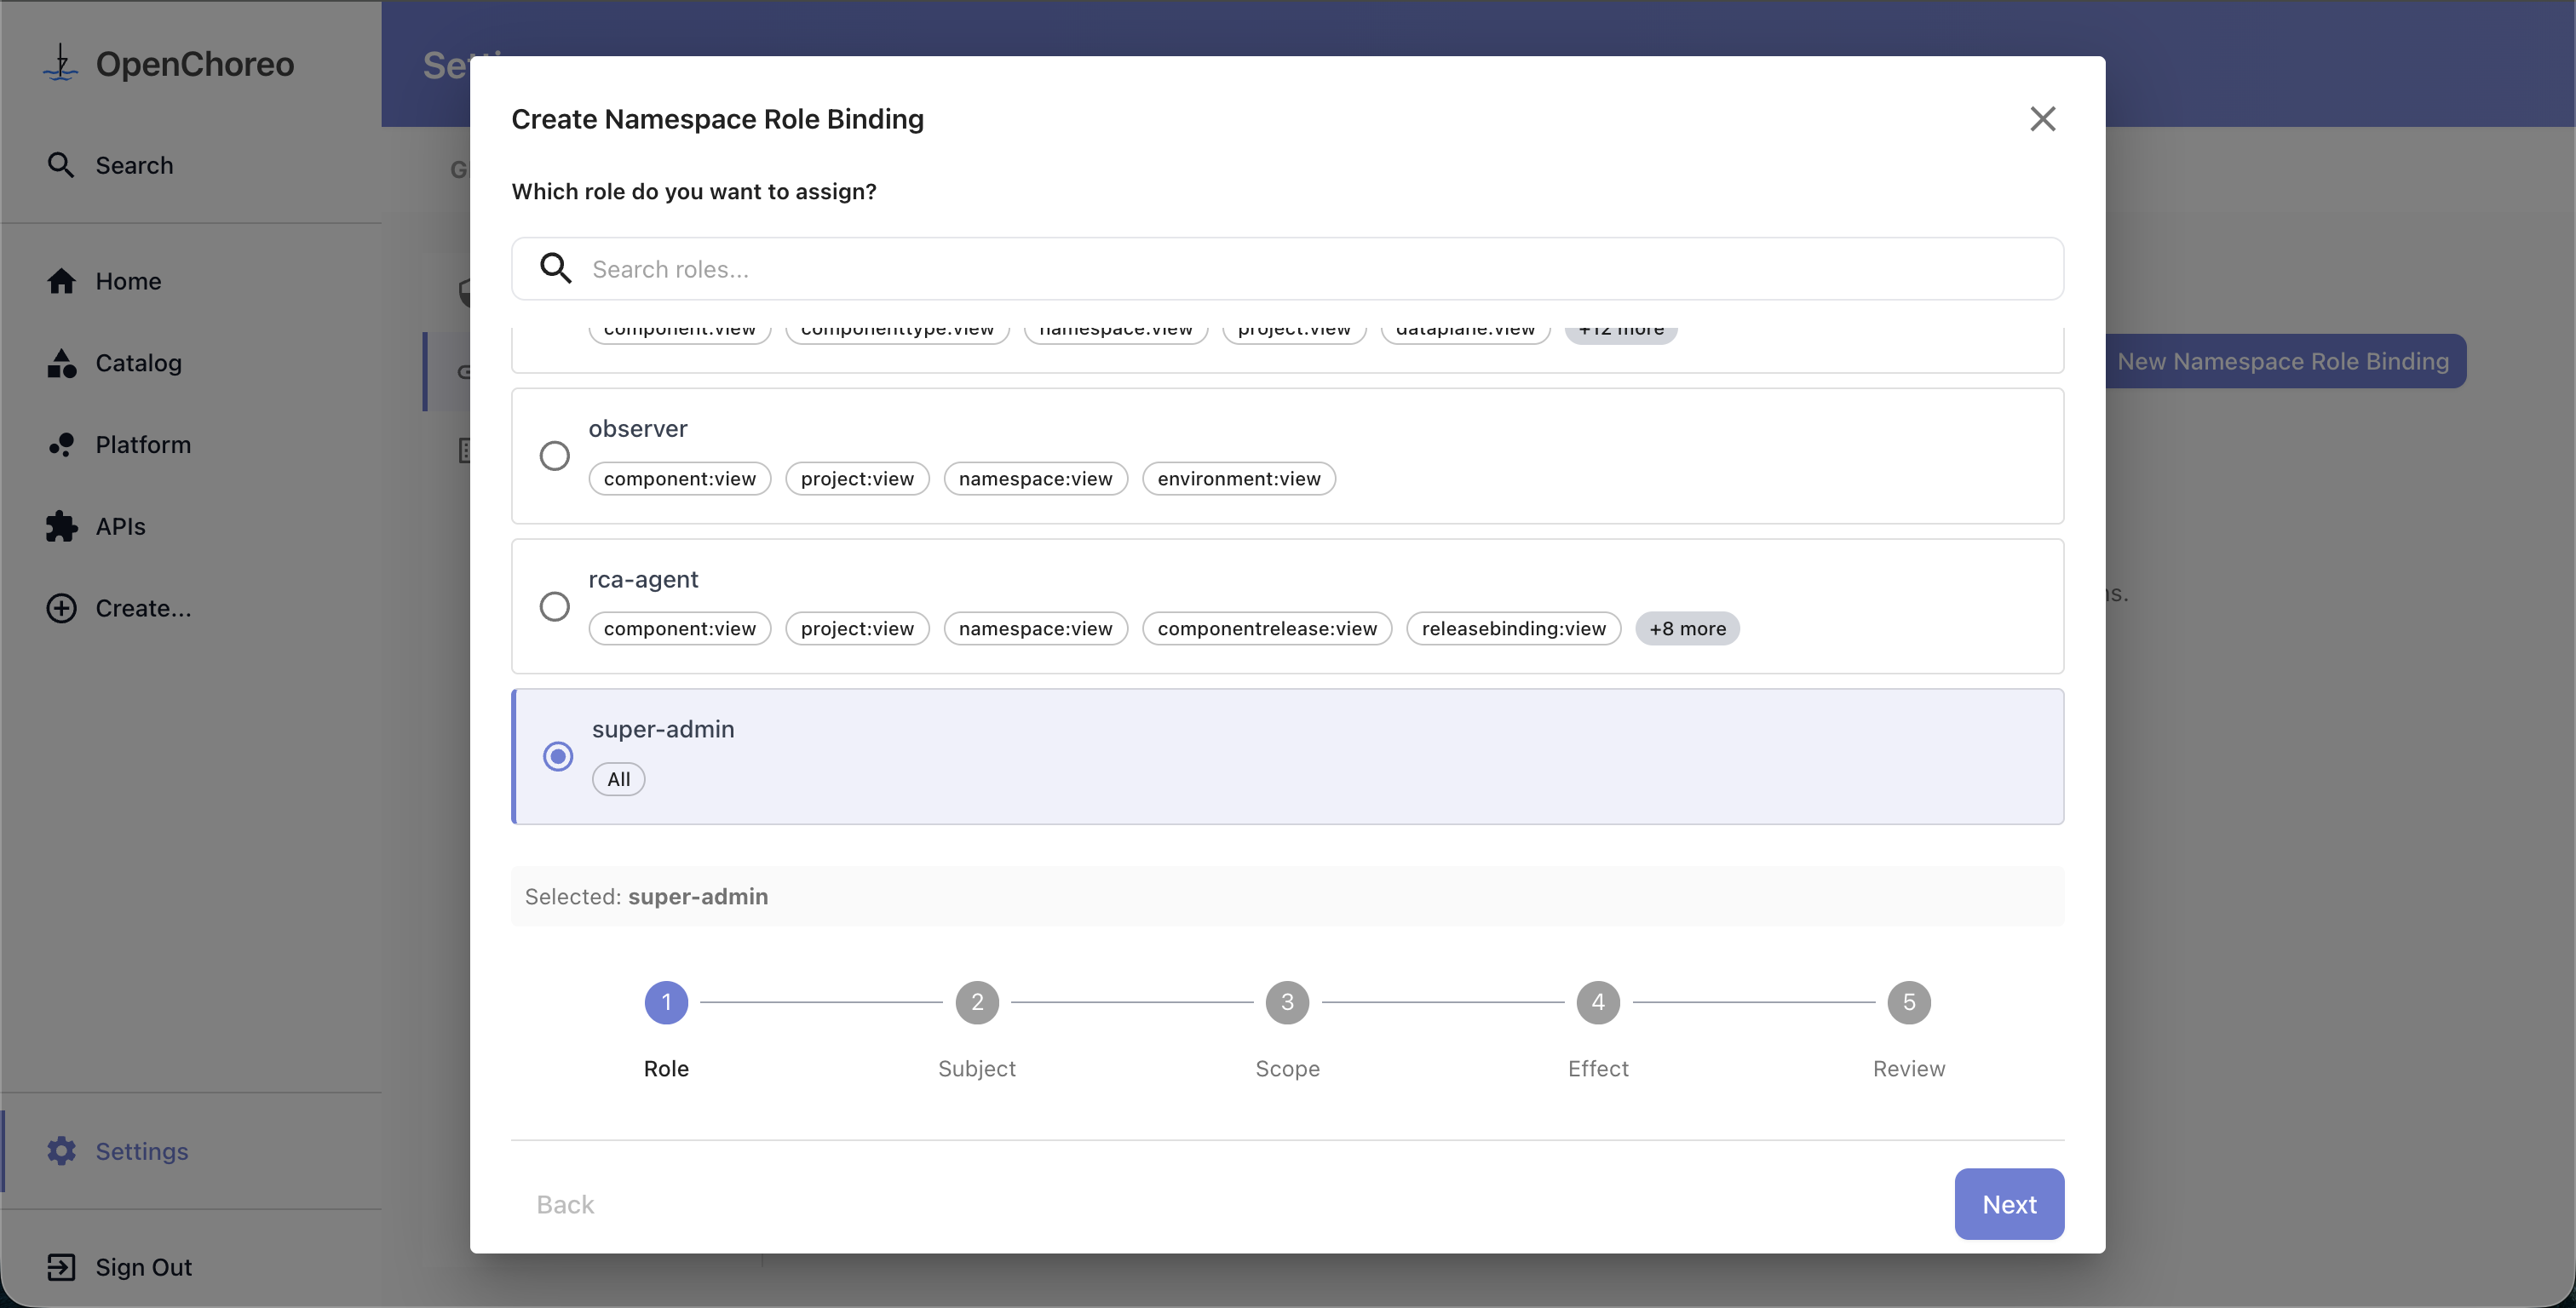
Task: Open Platform section icon
Action: (61, 445)
